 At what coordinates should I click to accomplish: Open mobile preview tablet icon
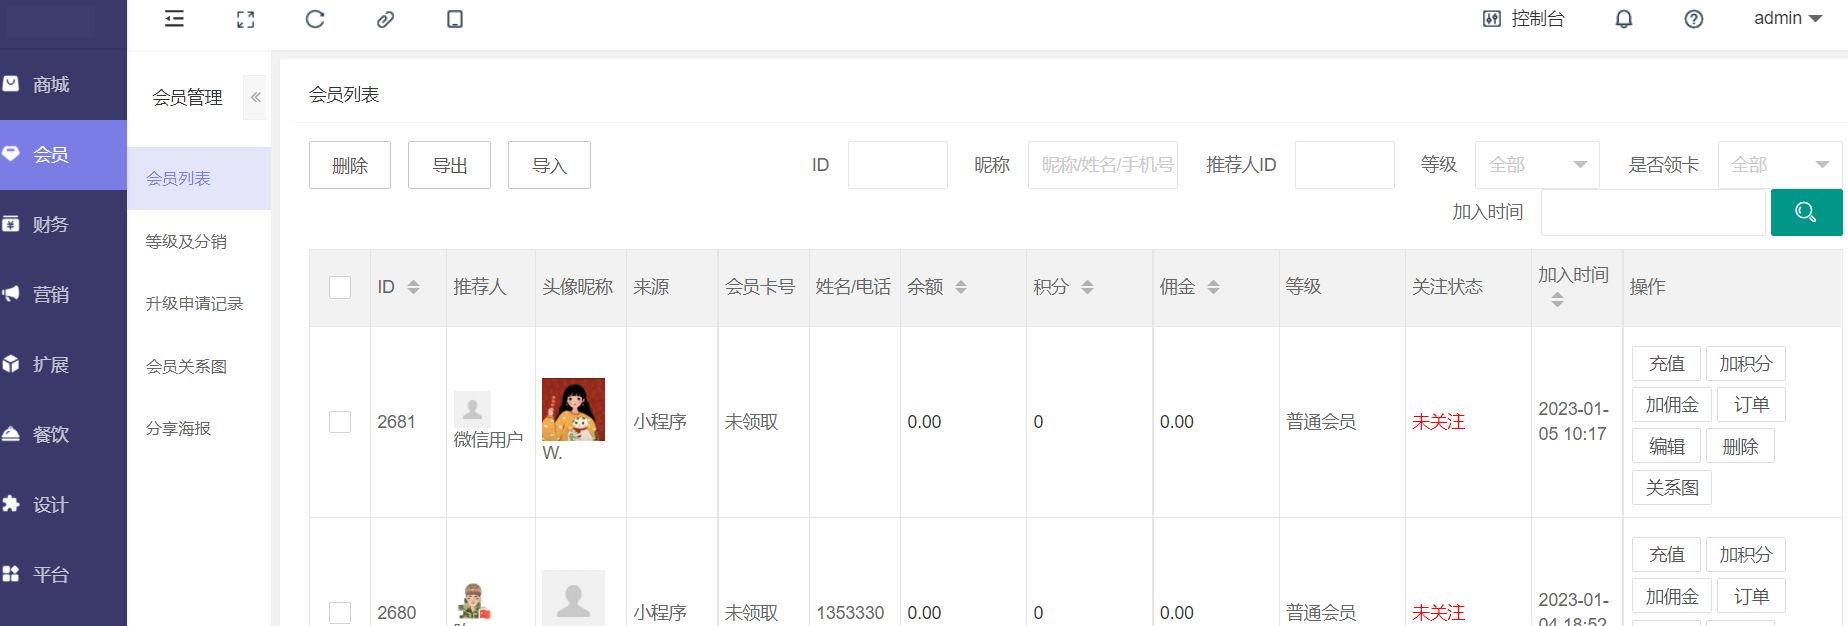(x=455, y=19)
